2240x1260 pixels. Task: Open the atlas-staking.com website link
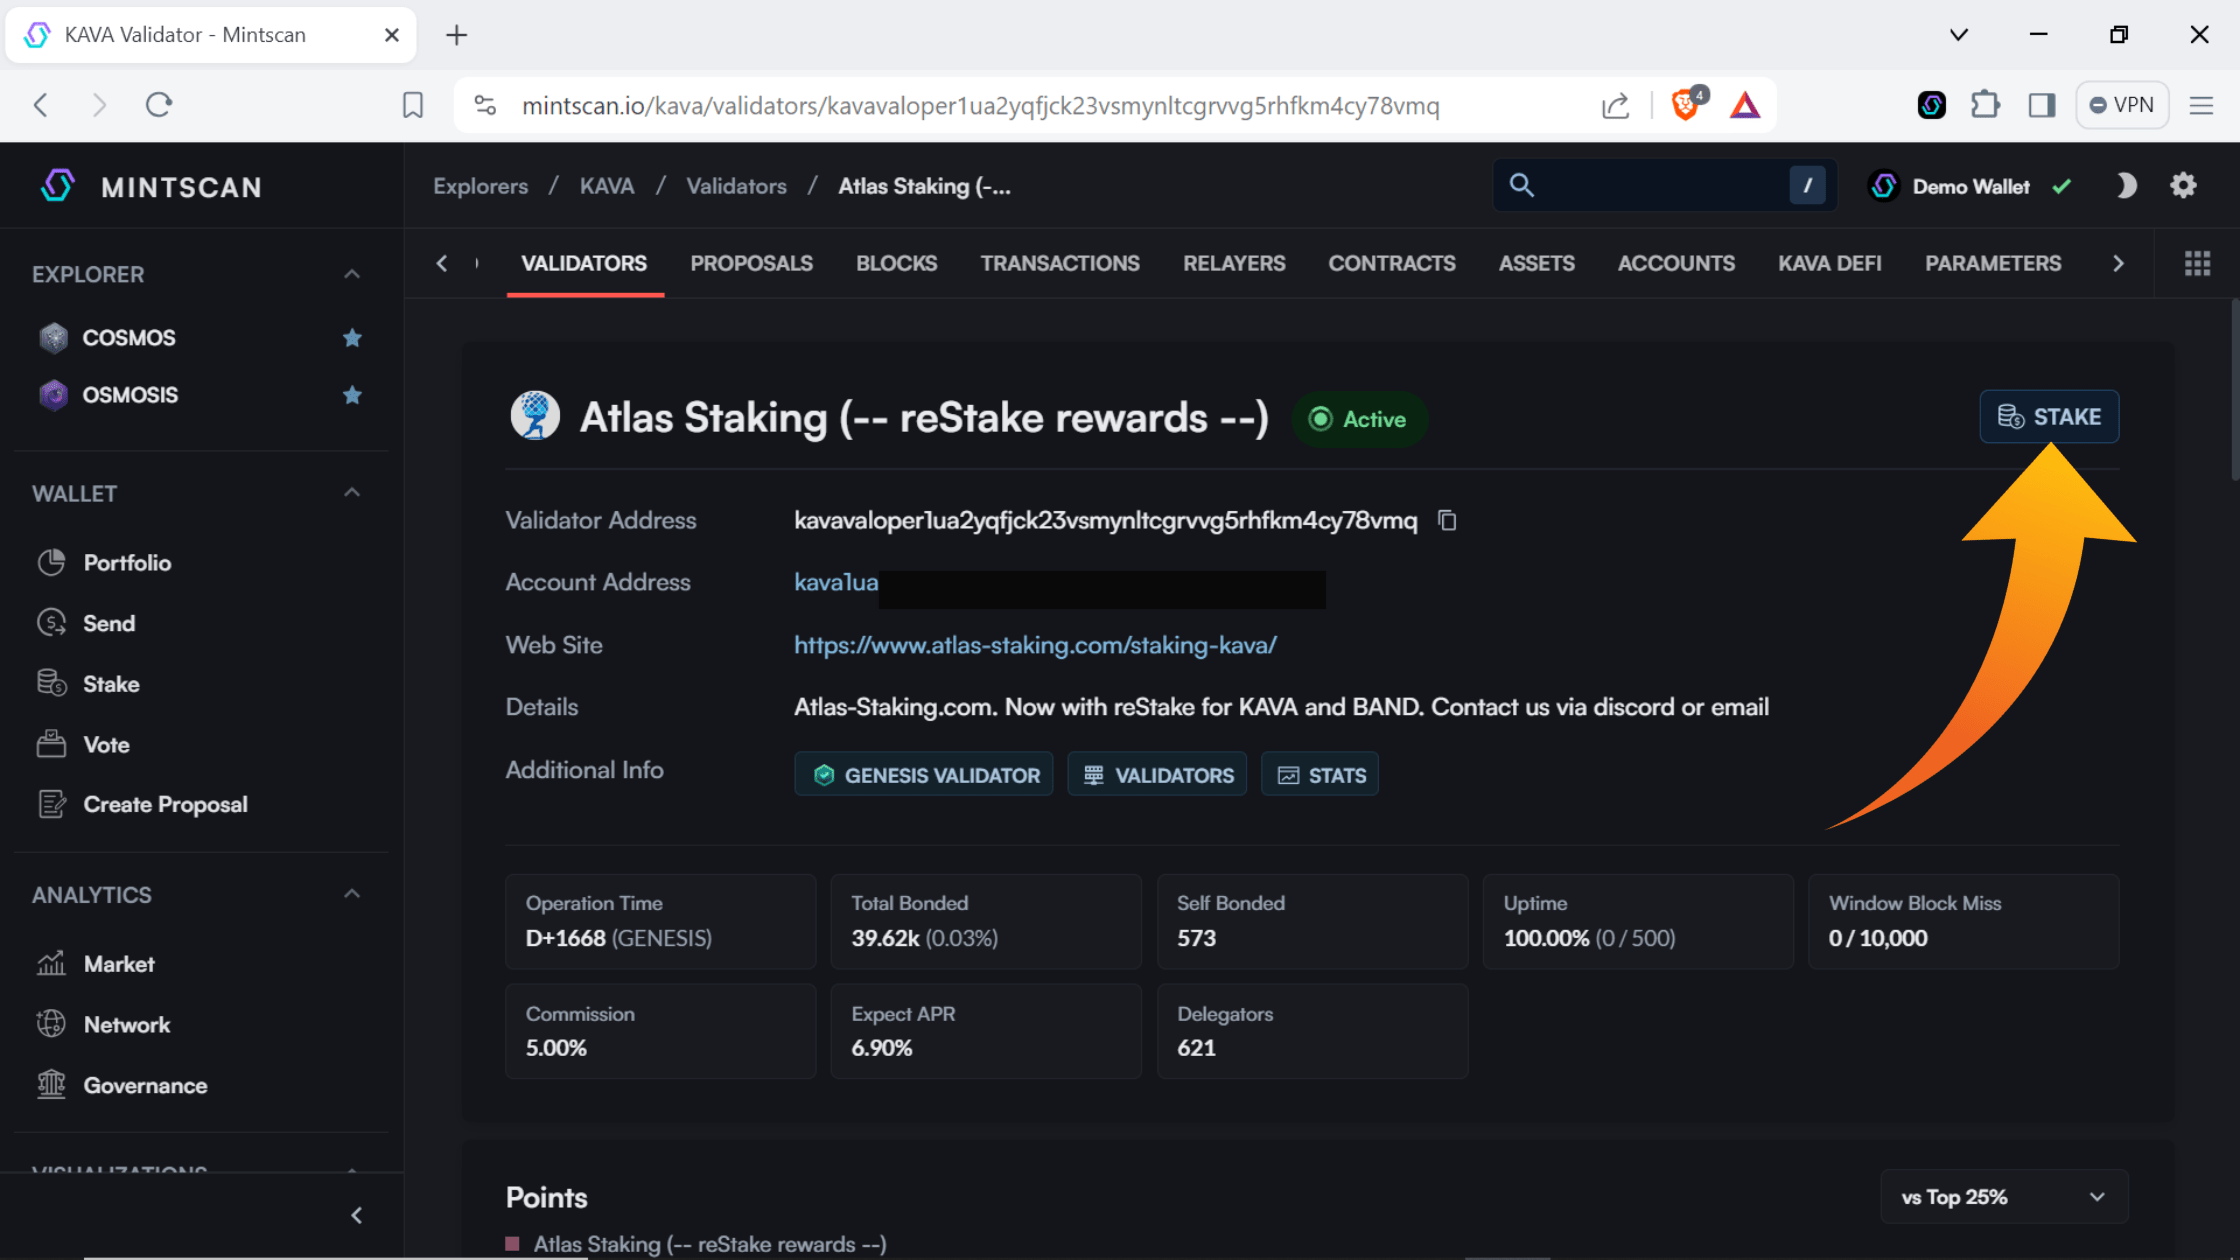coord(1035,645)
